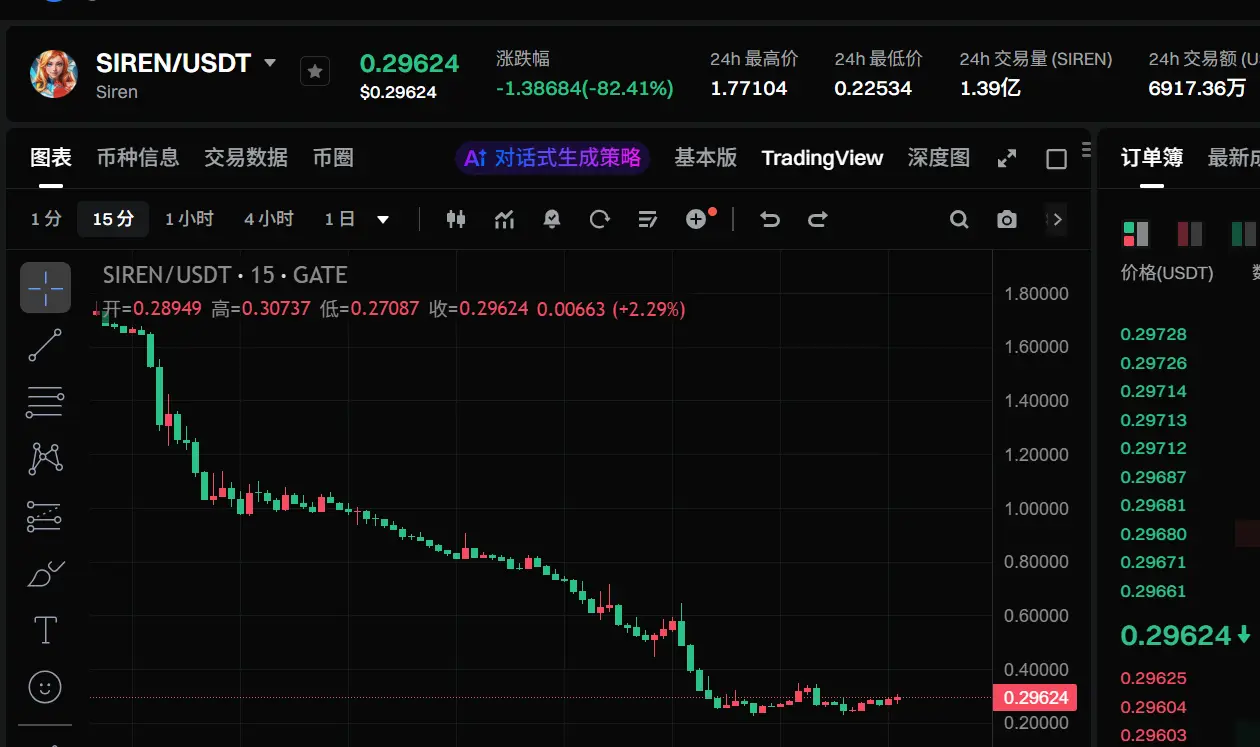Open the 币种信息 tab
This screenshot has height=747, width=1260.
138,158
